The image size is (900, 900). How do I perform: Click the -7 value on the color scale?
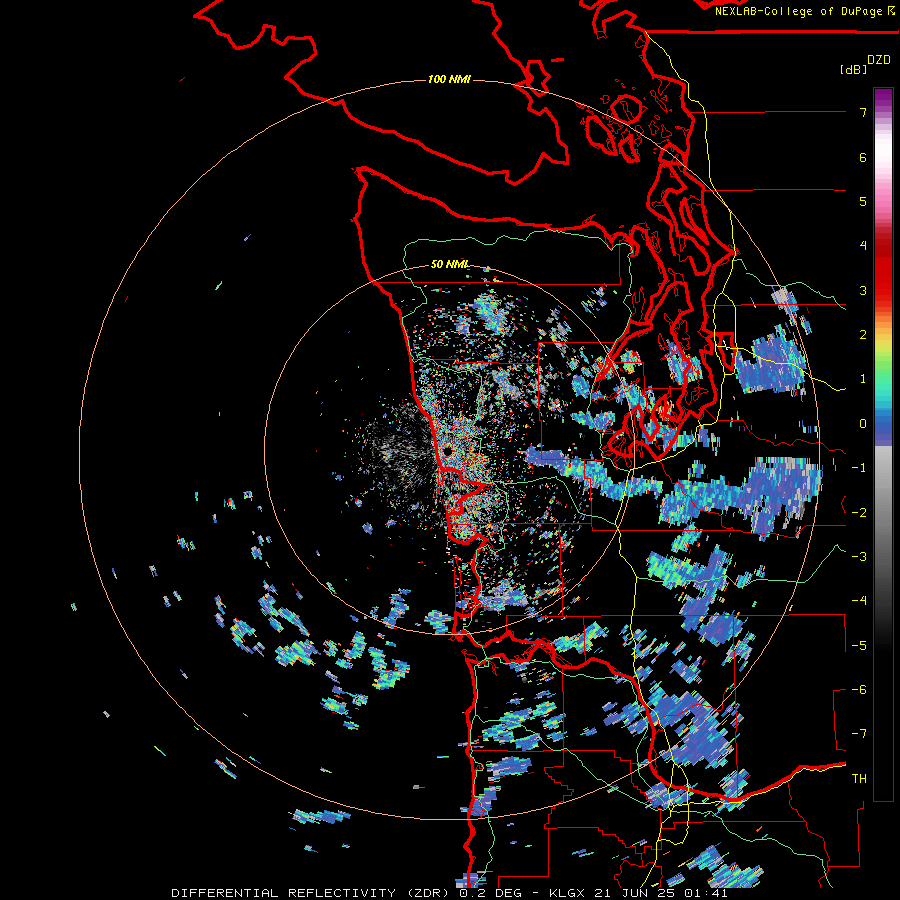pyautogui.click(x=859, y=734)
